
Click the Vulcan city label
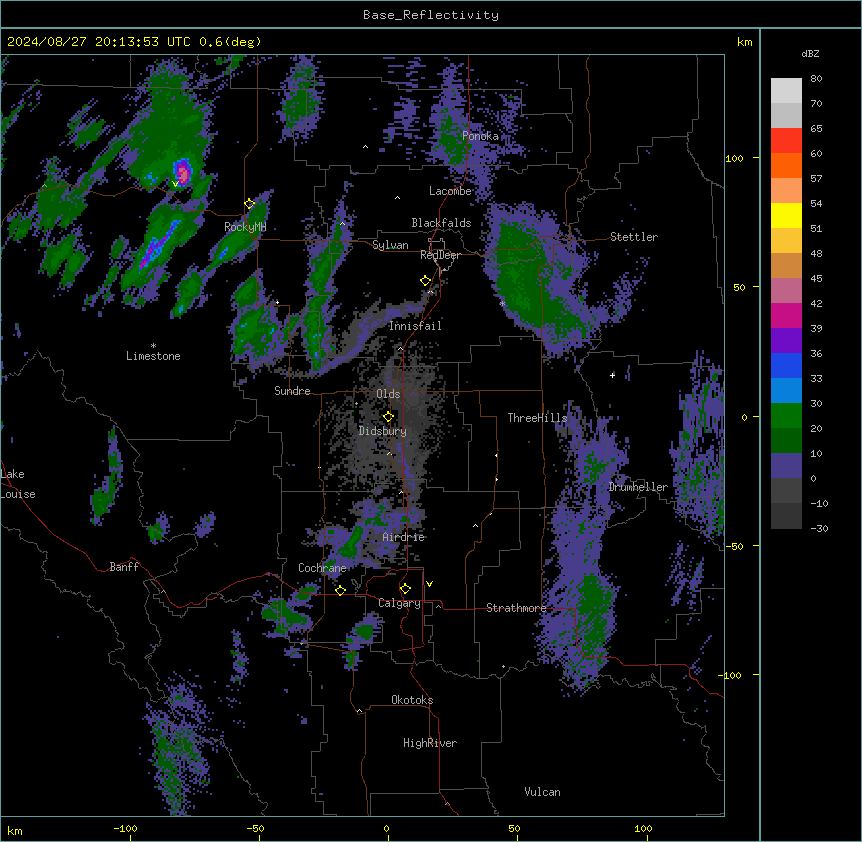pyautogui.click(x=542, y=792)
